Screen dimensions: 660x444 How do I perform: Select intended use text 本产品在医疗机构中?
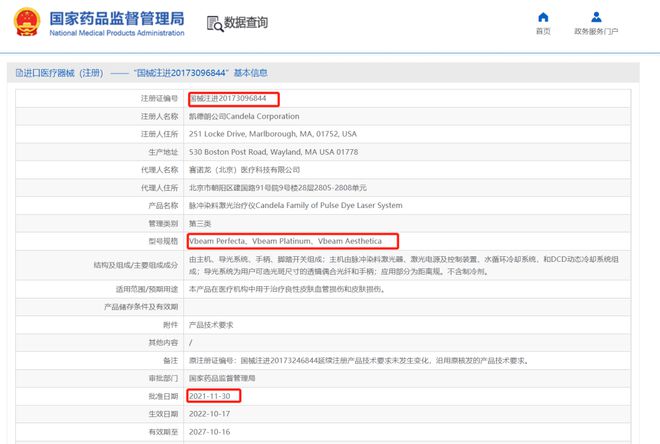287,289
